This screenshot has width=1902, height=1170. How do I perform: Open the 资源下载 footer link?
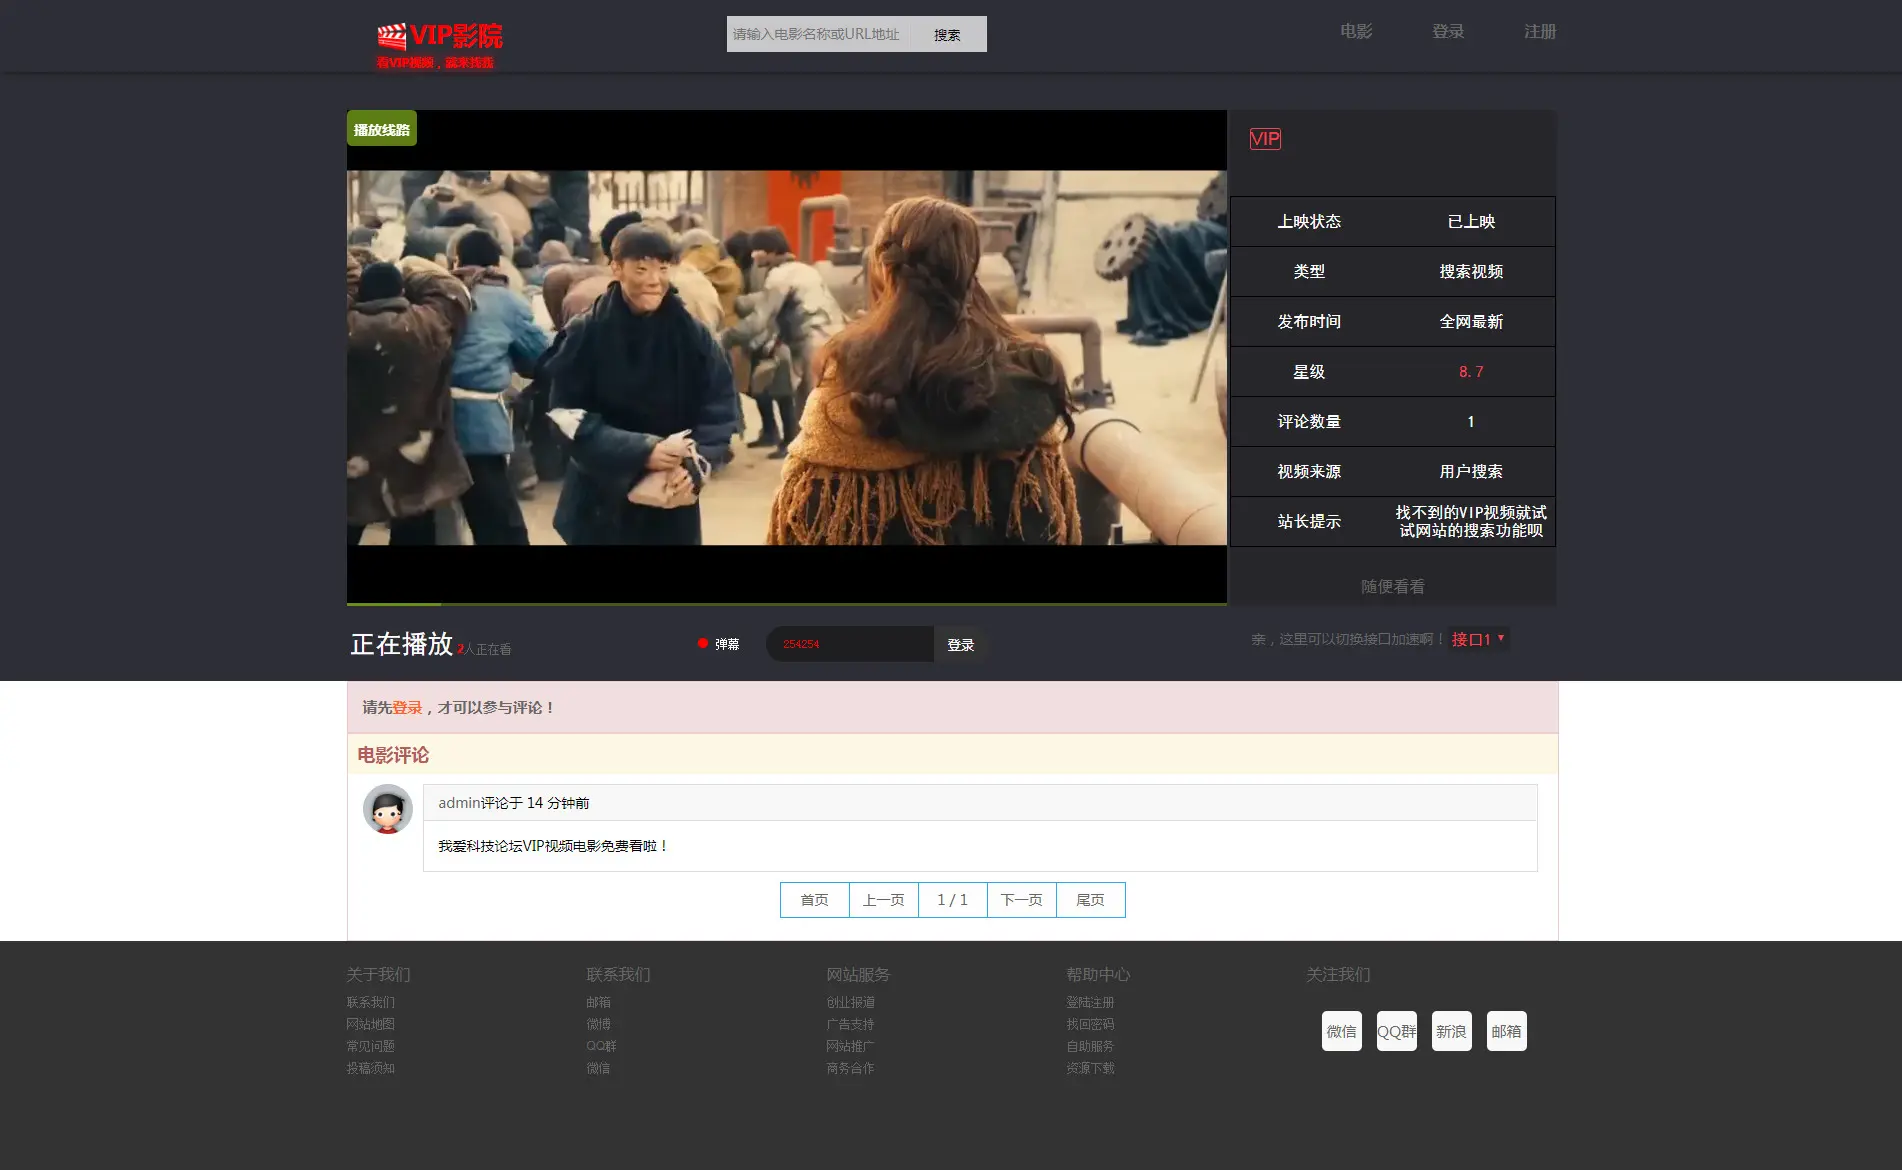[1091, 1068]
